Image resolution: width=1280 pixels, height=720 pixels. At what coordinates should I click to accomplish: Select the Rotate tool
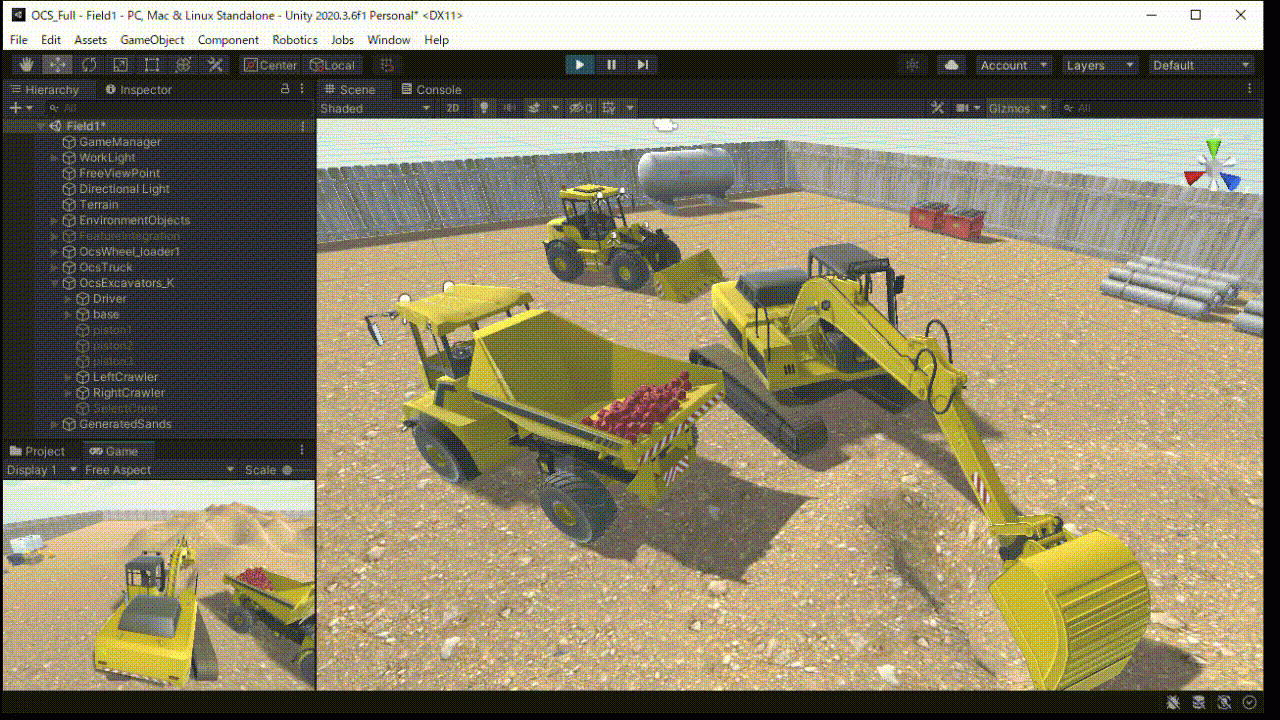89,64
